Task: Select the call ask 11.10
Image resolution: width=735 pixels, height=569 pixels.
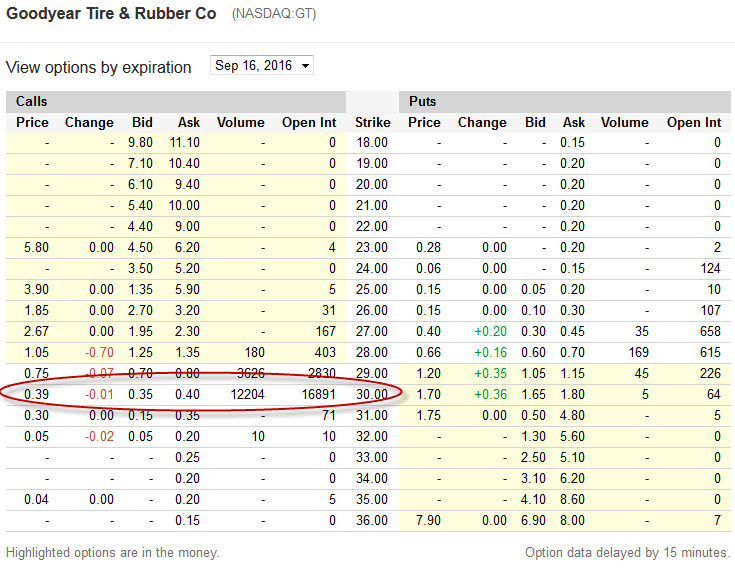Action: click(x=185, y=142)
